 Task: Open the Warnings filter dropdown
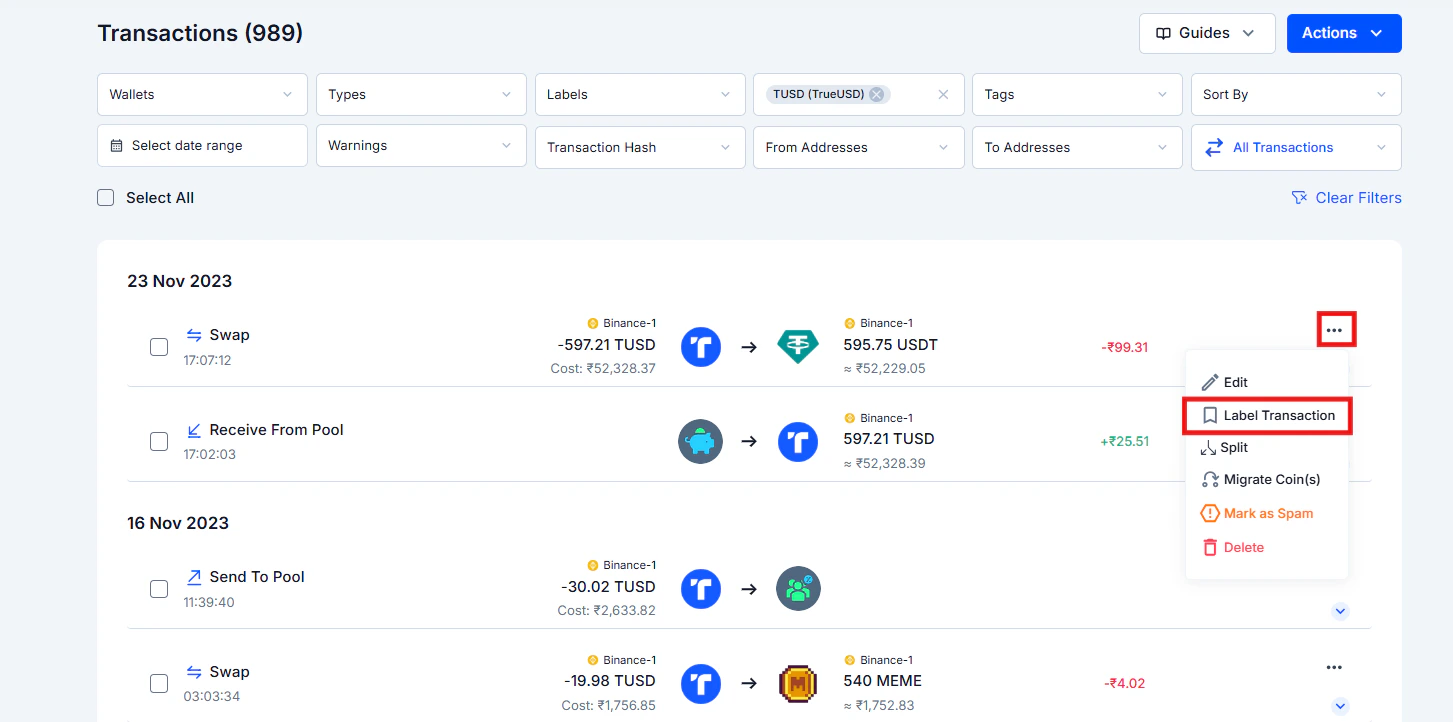[x=421, y=146]
